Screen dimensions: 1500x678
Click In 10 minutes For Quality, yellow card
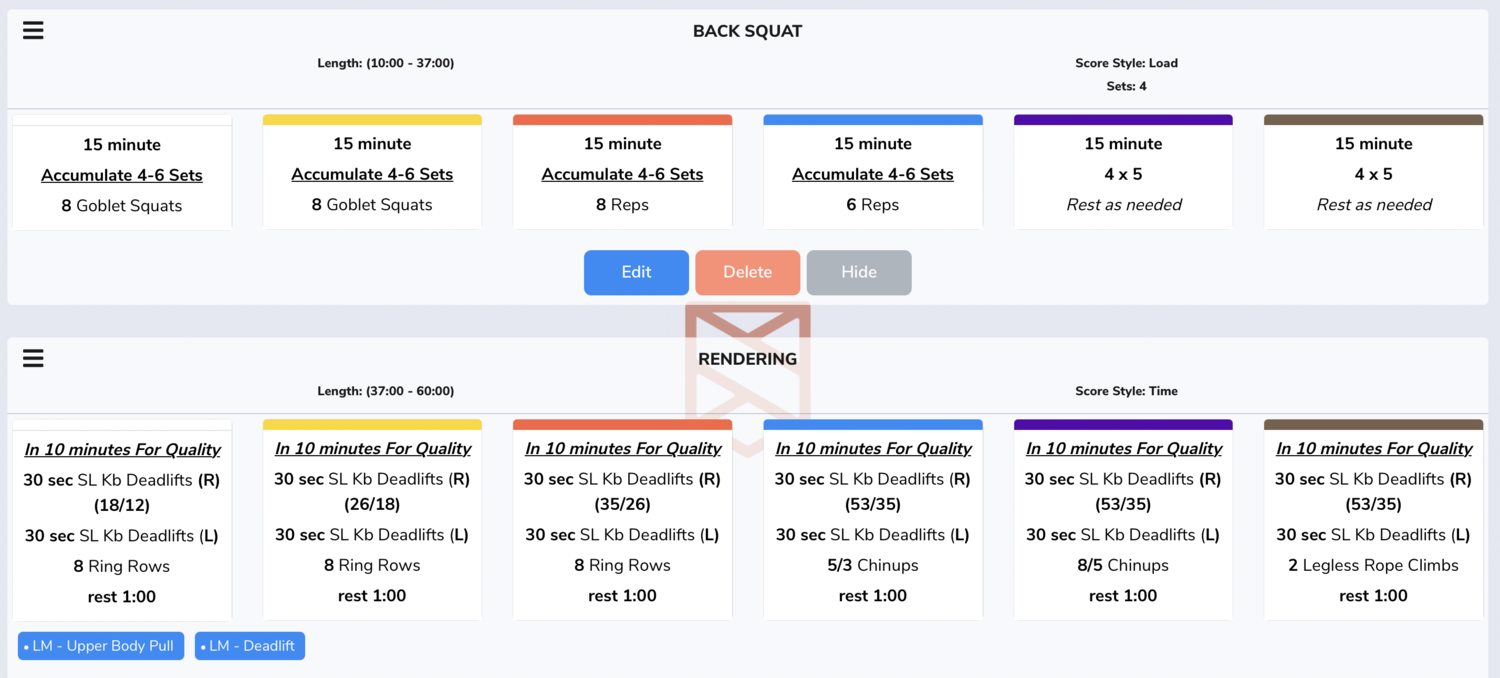click(x=372, y=449)
